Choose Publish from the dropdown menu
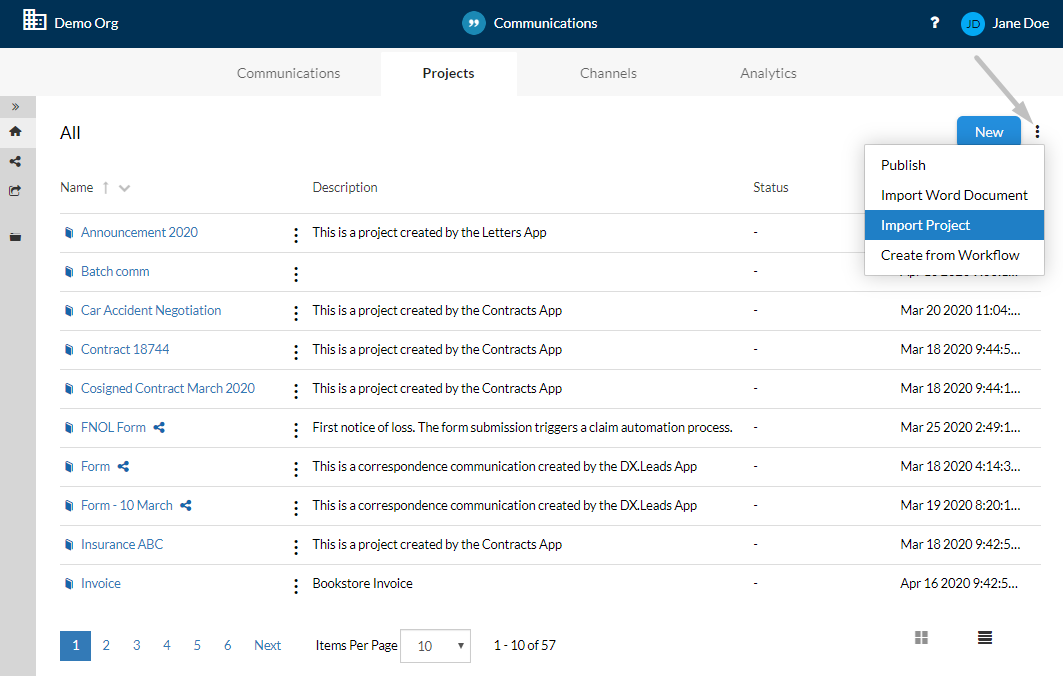This screenshot has height=676, width=1063. coord(954,165)
